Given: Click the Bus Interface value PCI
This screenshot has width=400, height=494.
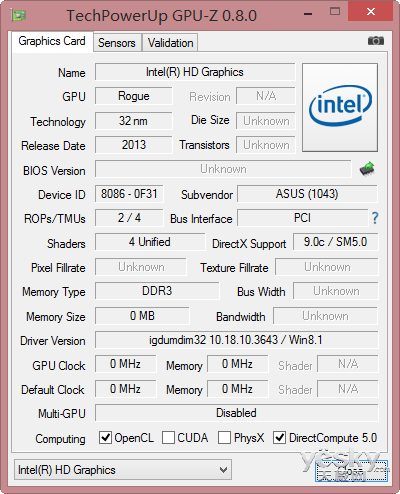Looking at the screenshot, I should point(302,218).
